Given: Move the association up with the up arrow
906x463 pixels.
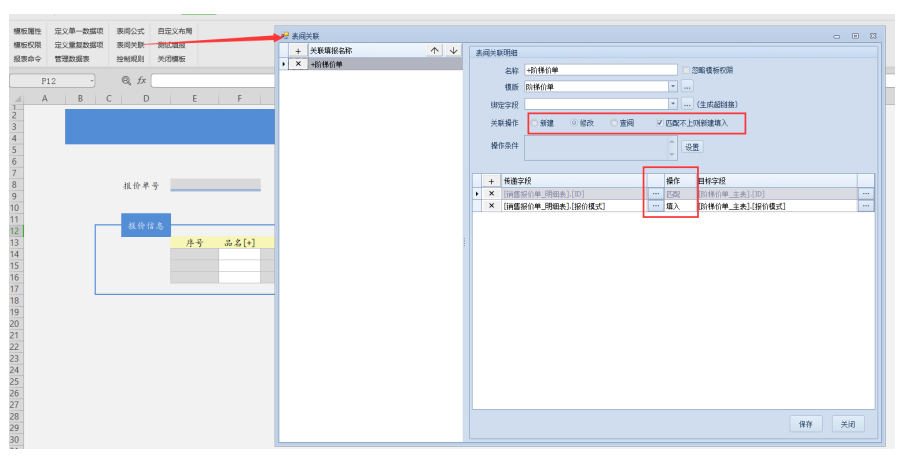Looking at the screenshot, I should pos(435,50).
